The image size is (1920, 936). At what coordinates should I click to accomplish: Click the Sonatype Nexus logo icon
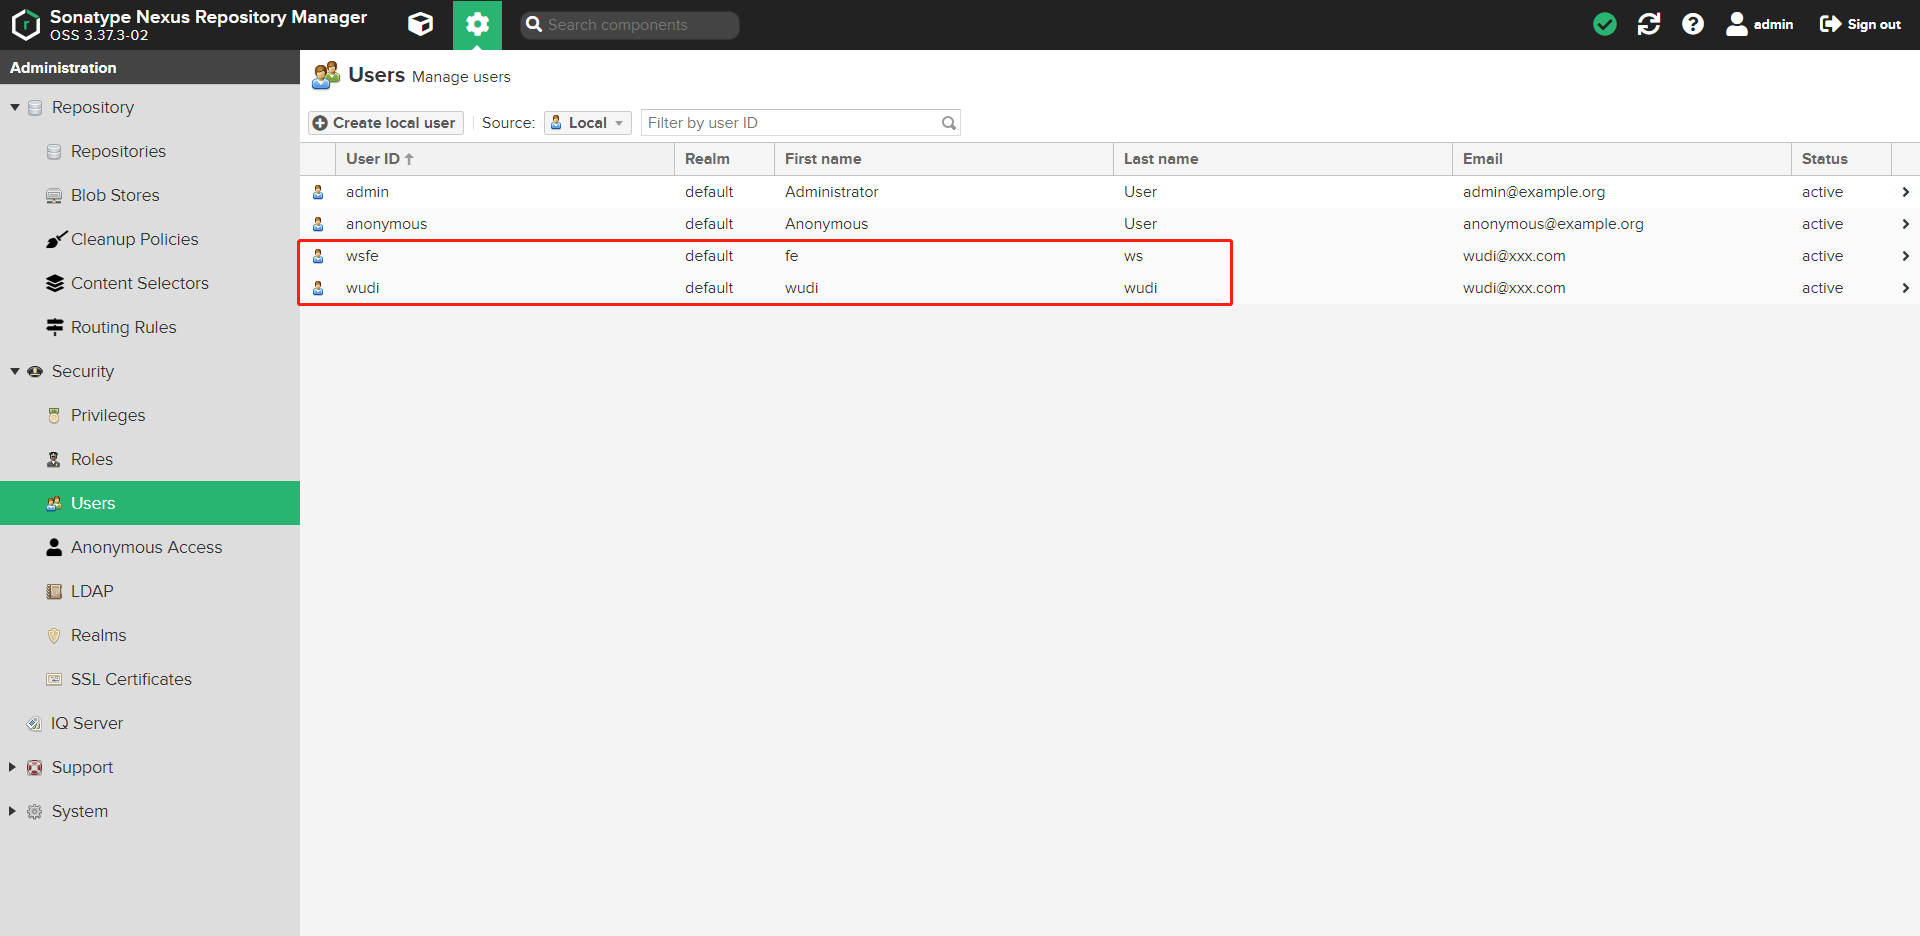pyautogui.click(x=25, y=25)
